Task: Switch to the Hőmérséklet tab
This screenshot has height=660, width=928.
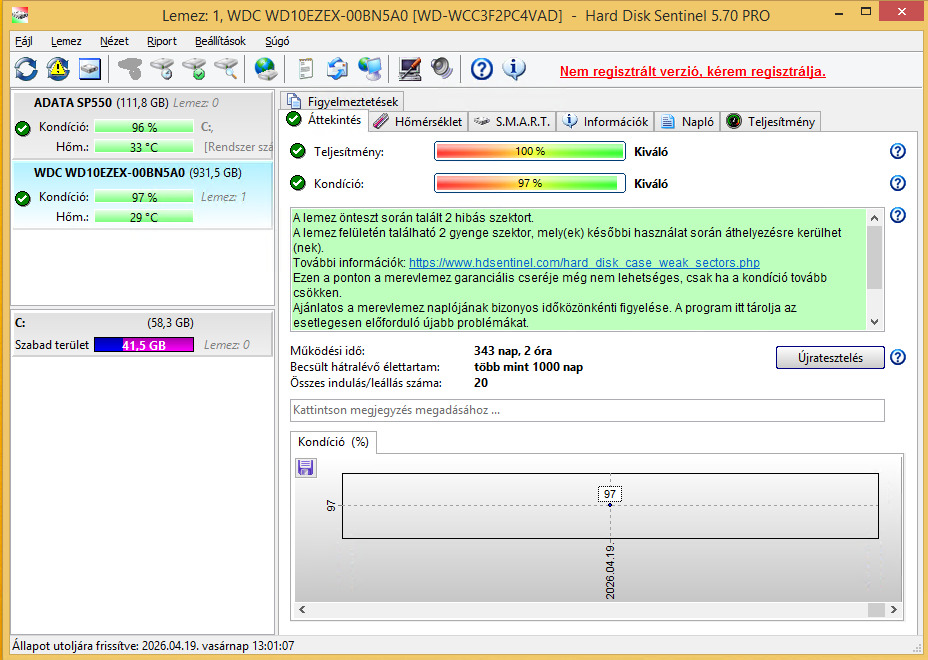Action: tap(418, 121)
